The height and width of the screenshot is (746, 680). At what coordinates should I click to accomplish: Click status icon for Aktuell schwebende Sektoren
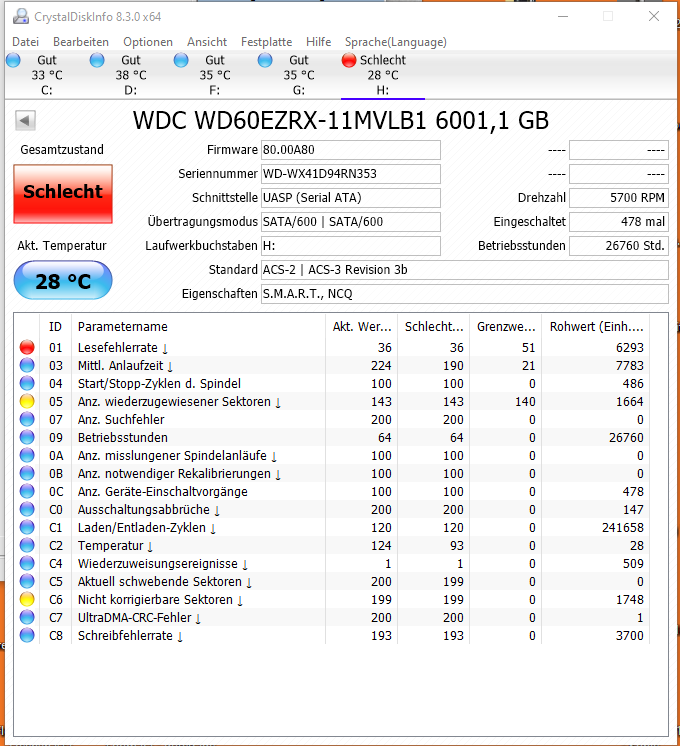[27, 581]
